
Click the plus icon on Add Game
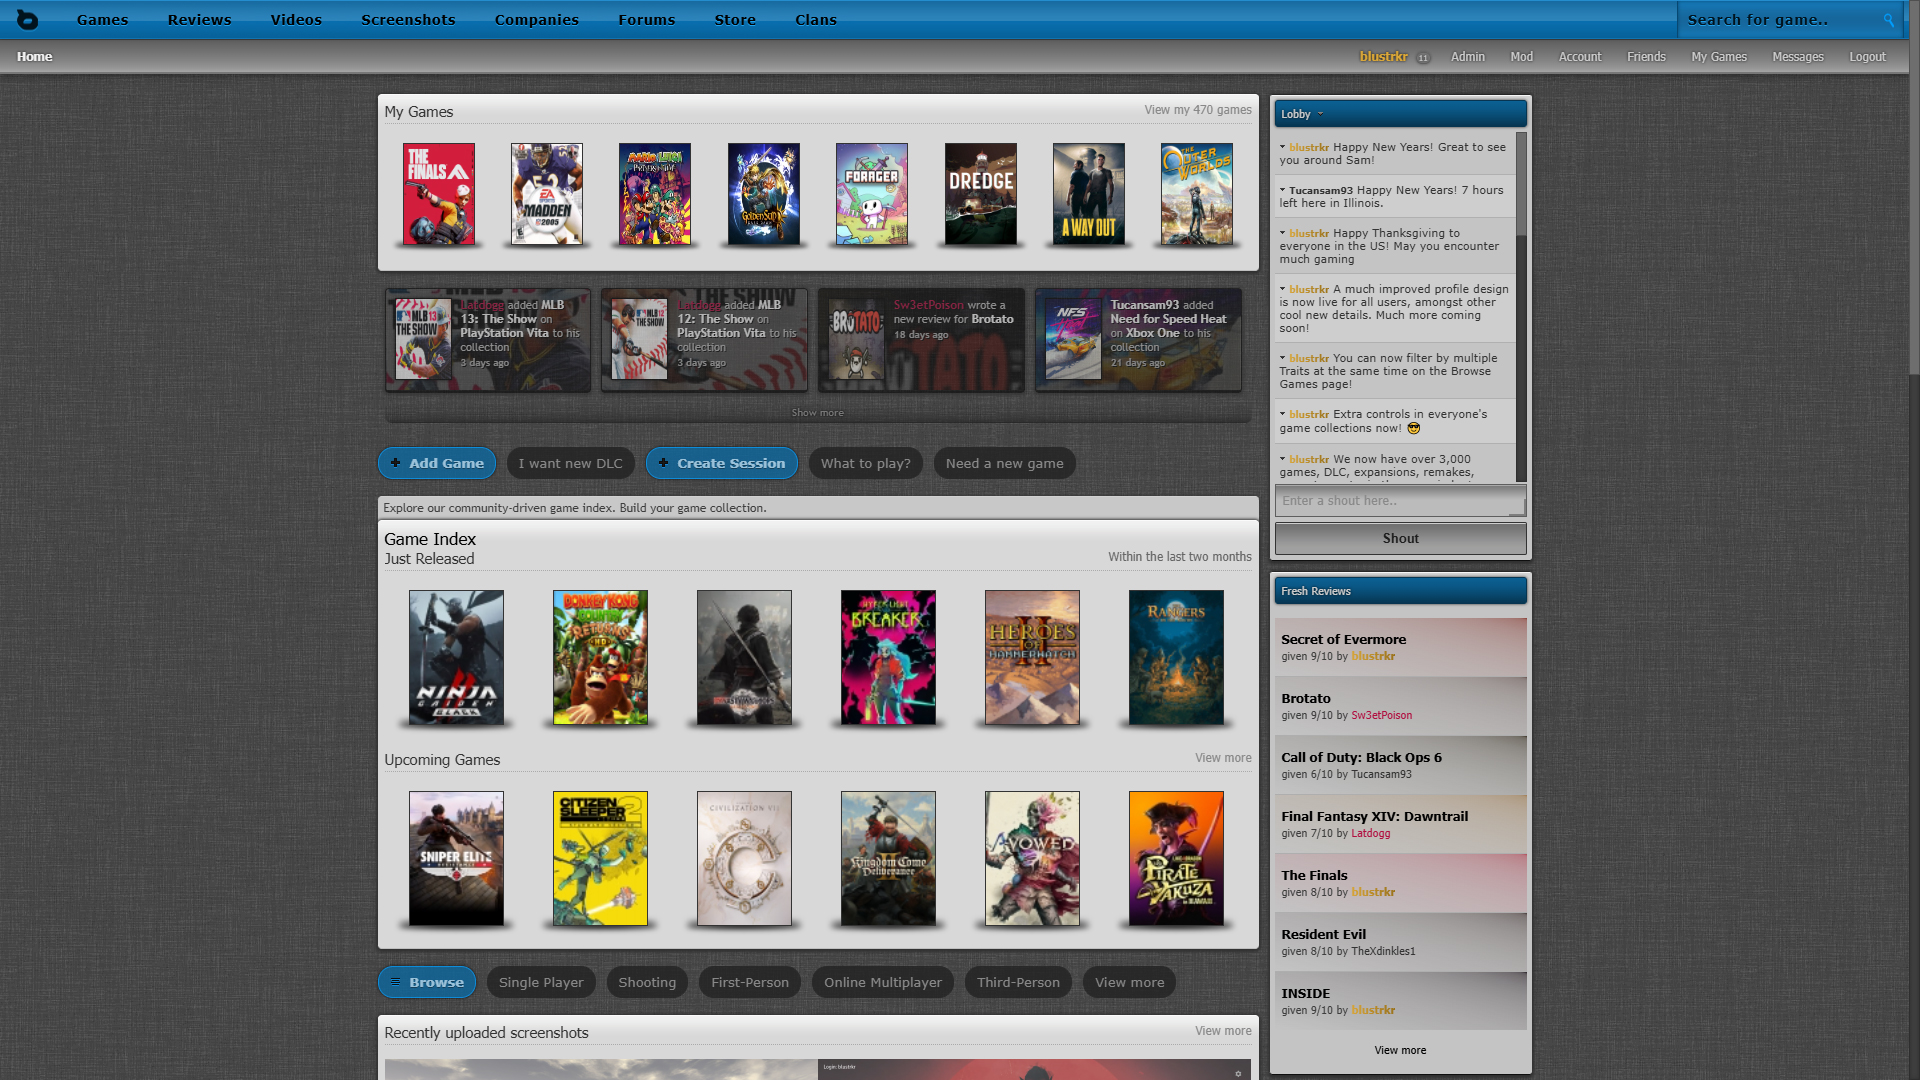point(396,463)
